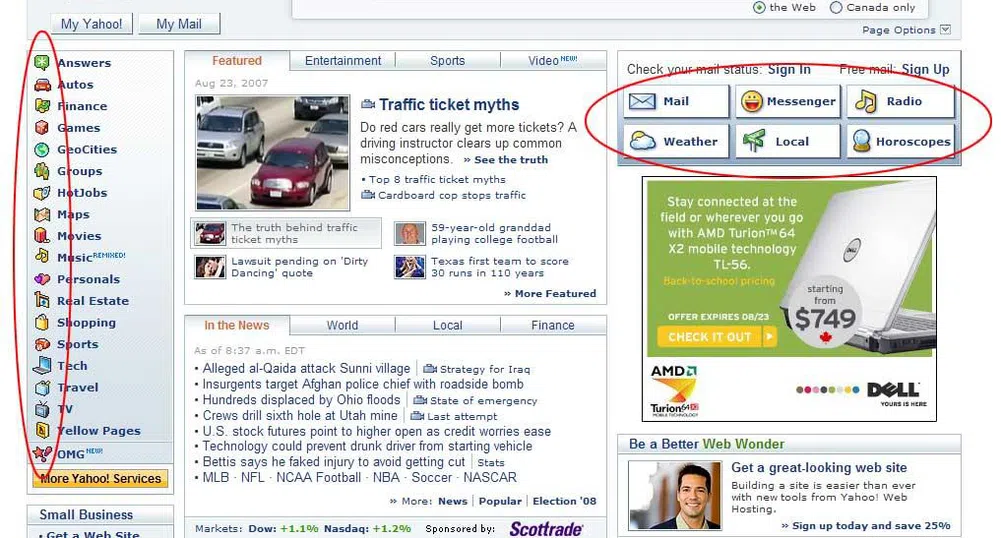The height and width of the screenshot is (538, 1001).
Task: Open the Personals heart icon
Action: pos(42,279)
